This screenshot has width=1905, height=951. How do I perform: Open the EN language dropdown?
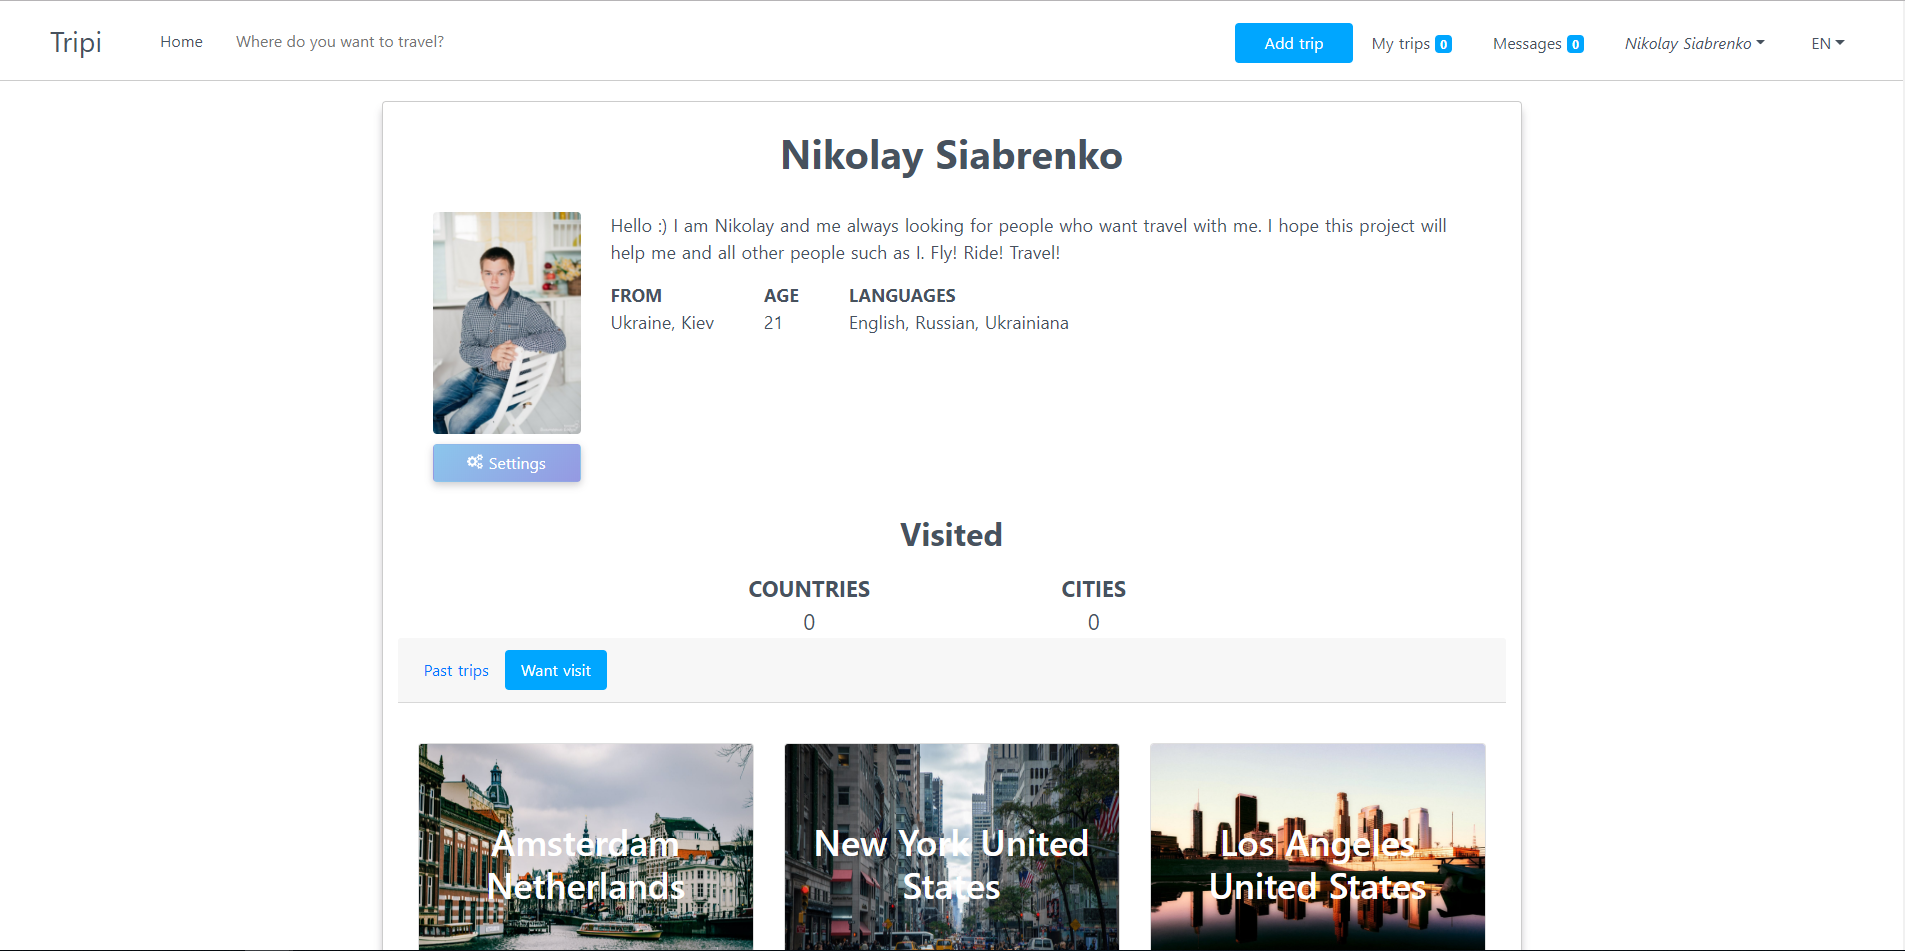click(1827, 43)
